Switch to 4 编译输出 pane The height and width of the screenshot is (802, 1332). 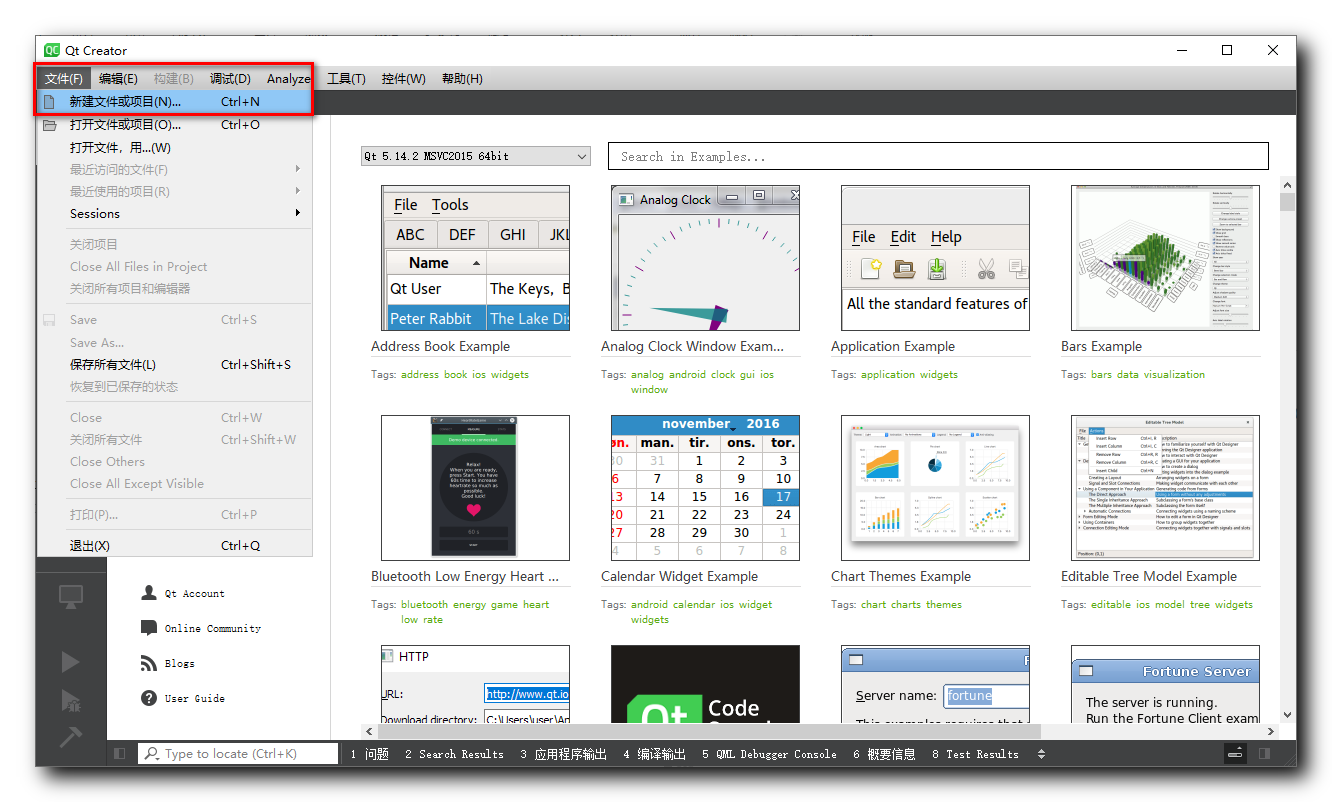[x=654, y=754]
